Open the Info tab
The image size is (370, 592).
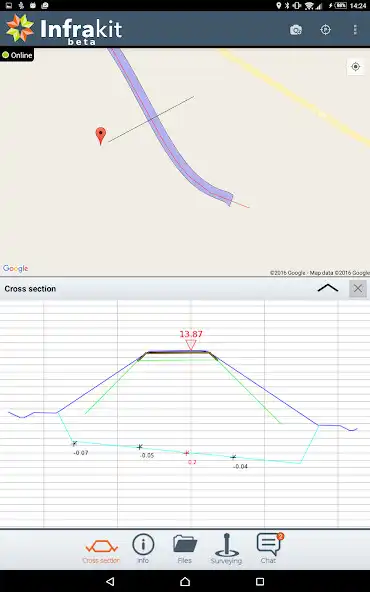[143, 549]
